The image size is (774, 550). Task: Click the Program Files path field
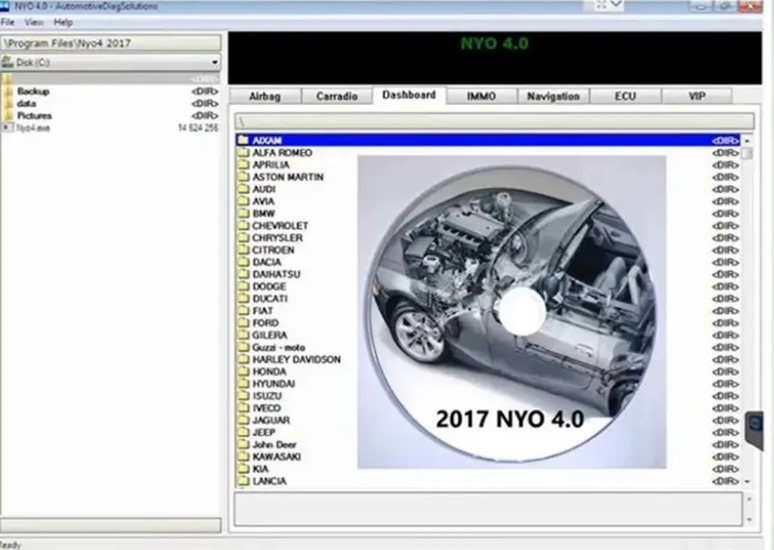coord(111,43)
